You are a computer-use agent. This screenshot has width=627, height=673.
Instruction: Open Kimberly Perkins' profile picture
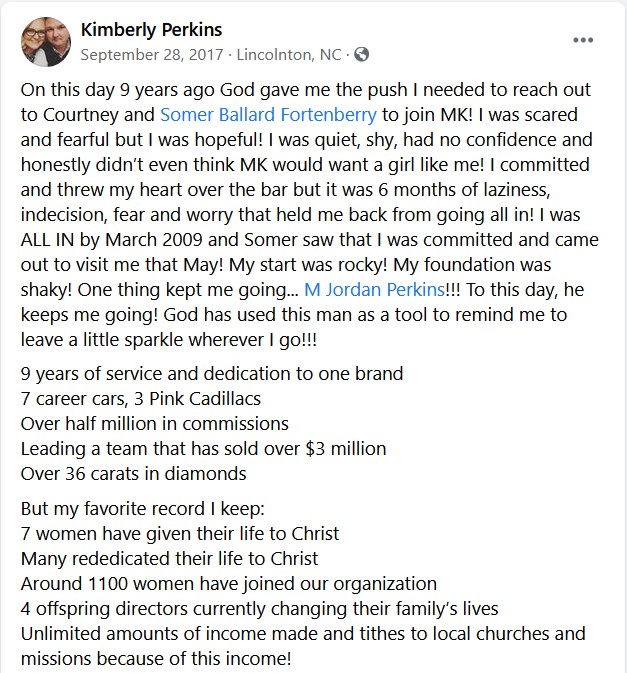[x=46, y=42]
